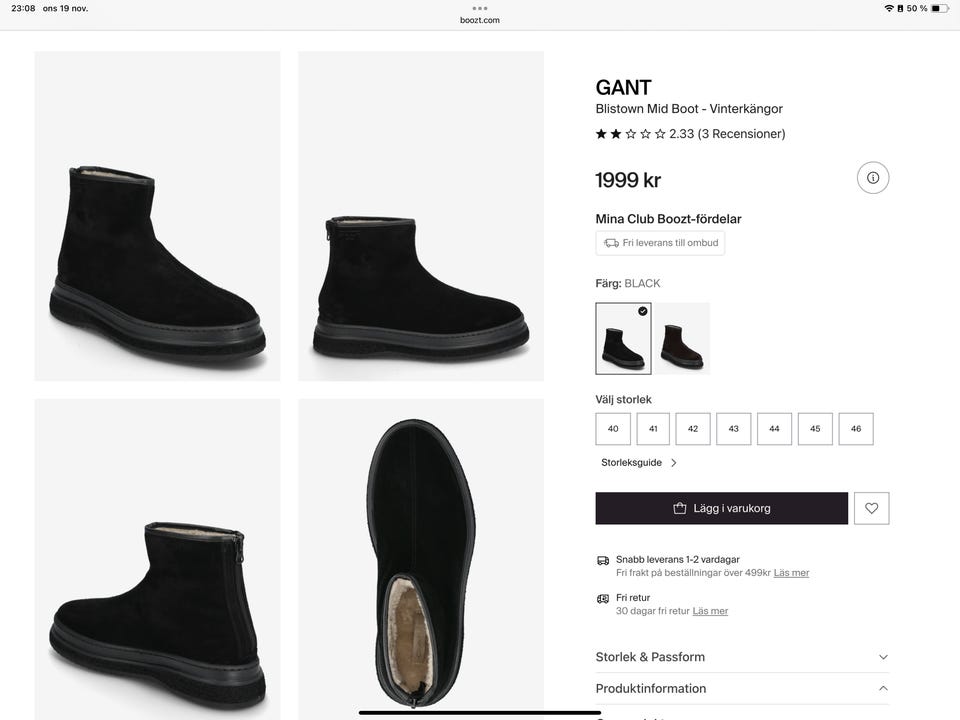This screenshot has width=960, height=720.
Task: Open the Storleksguide size guide
Action: pos(632,463)
